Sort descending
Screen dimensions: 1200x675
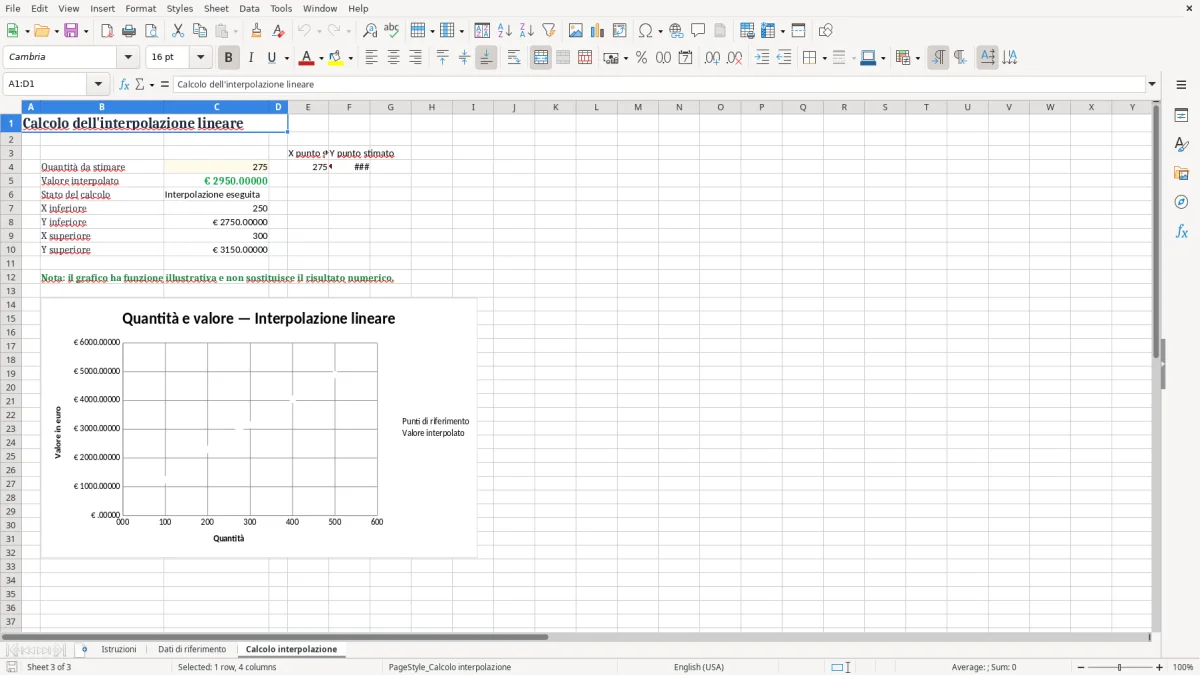(x=527, y=31)
